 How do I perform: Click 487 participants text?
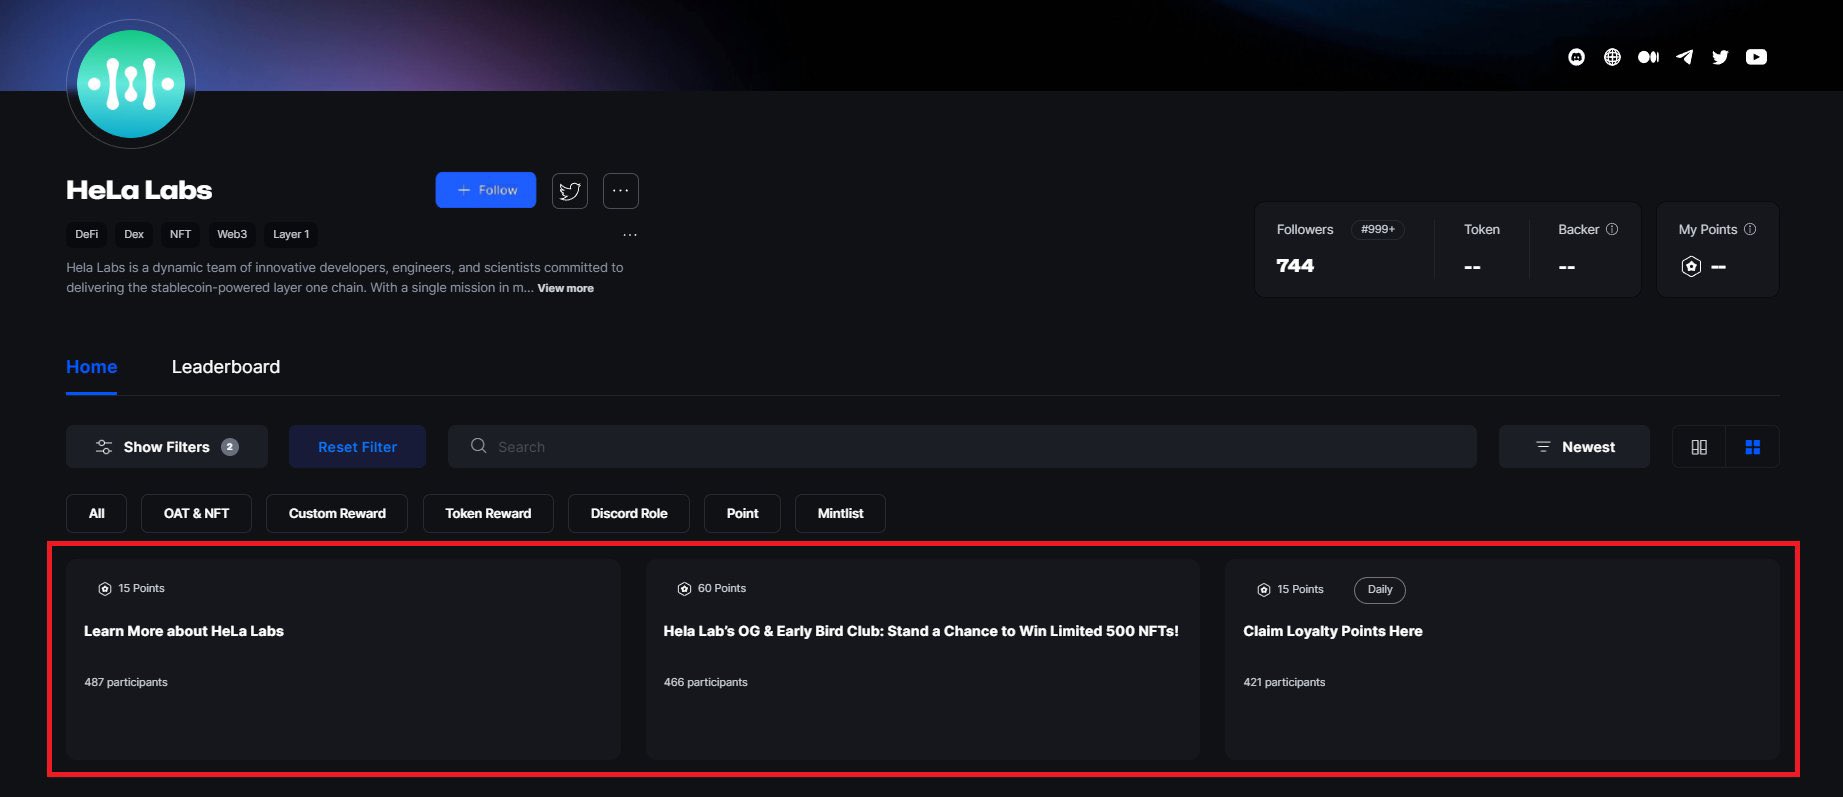126,682
